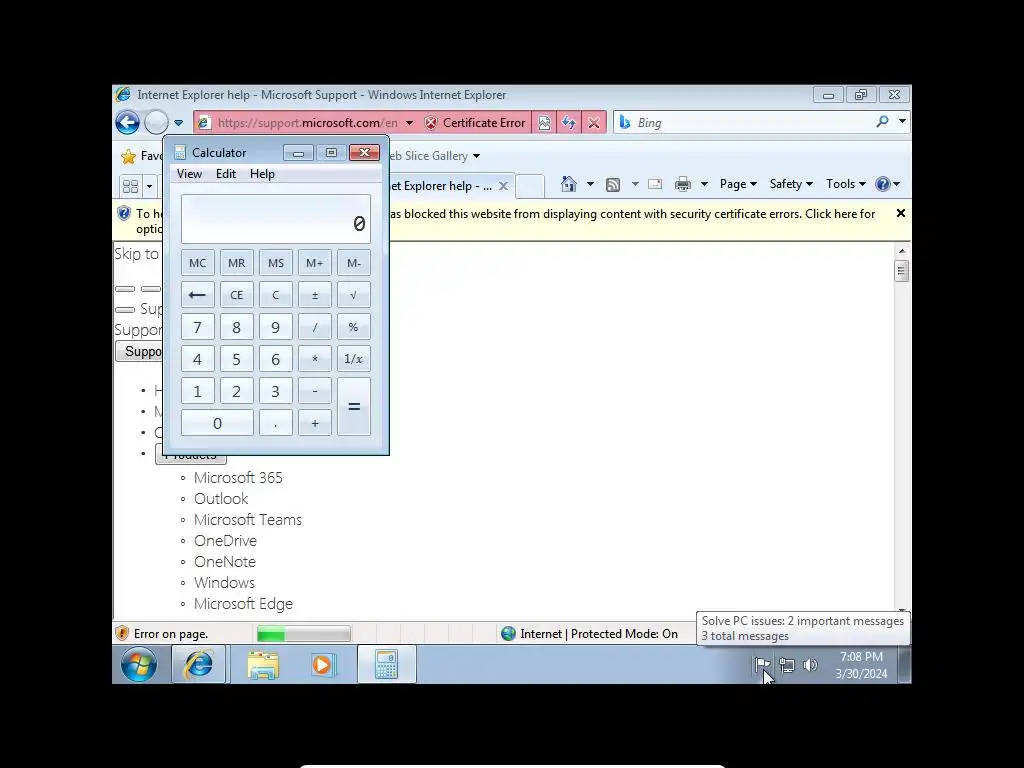1024x768 pixels.
Task: Open the Tools menu
Action: (846, 184)
